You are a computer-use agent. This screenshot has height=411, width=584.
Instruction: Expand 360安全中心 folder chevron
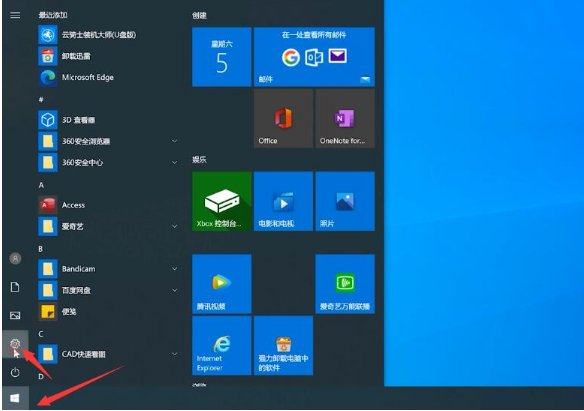pyautogui.click(x=174, y=162)
